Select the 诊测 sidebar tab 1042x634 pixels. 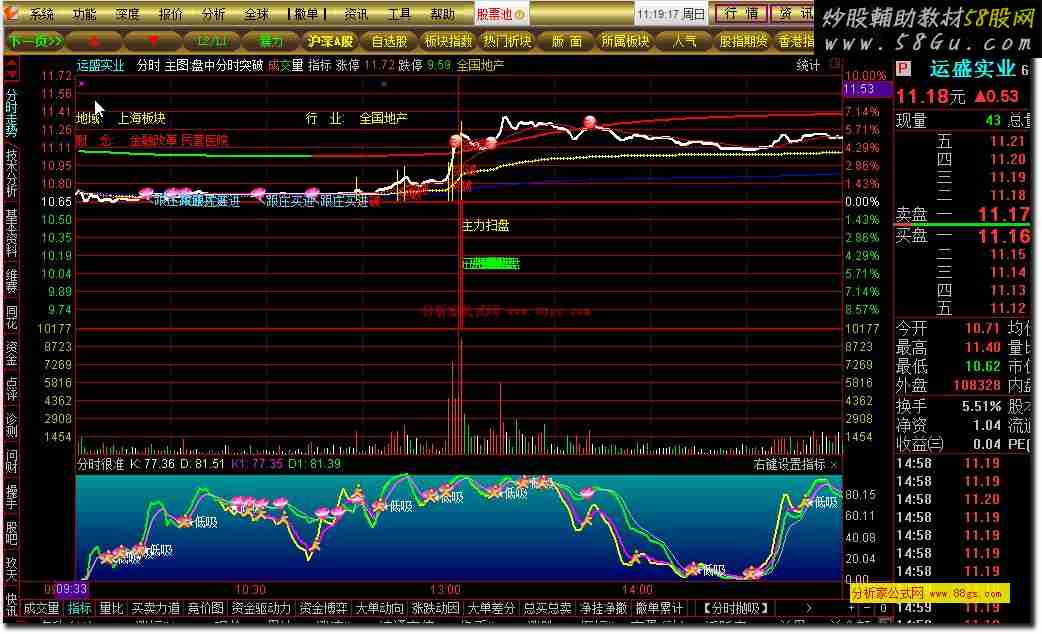(x=11, y=425)
